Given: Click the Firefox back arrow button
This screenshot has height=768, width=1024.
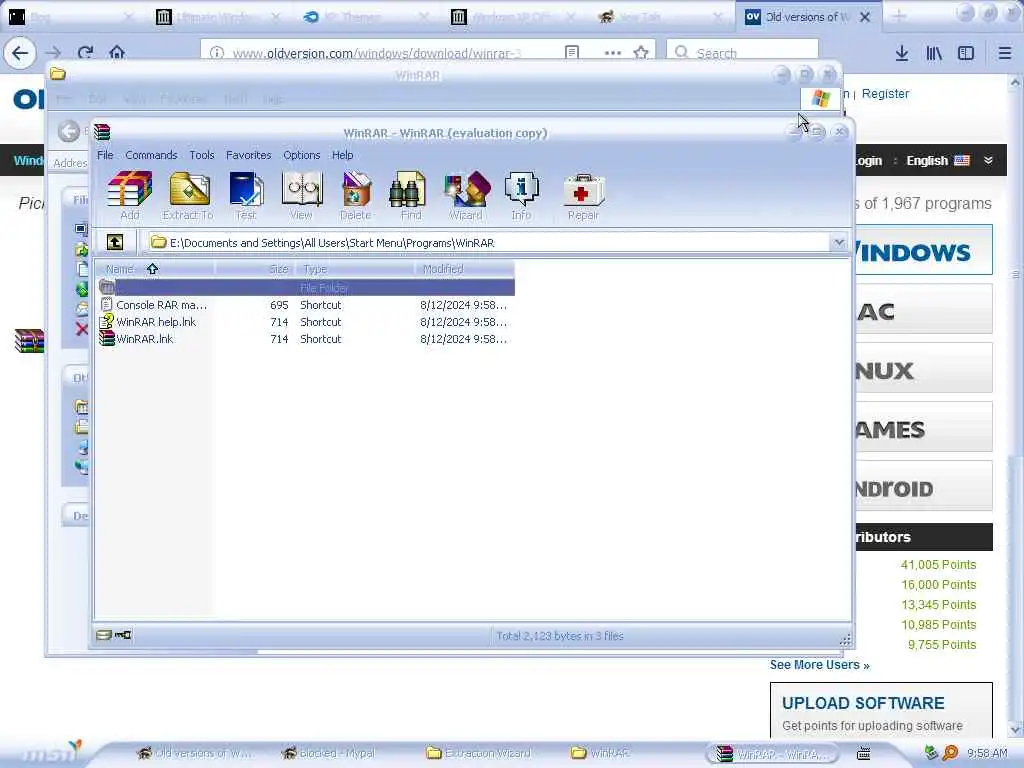Looking at the screenshot, I should 20,52.
